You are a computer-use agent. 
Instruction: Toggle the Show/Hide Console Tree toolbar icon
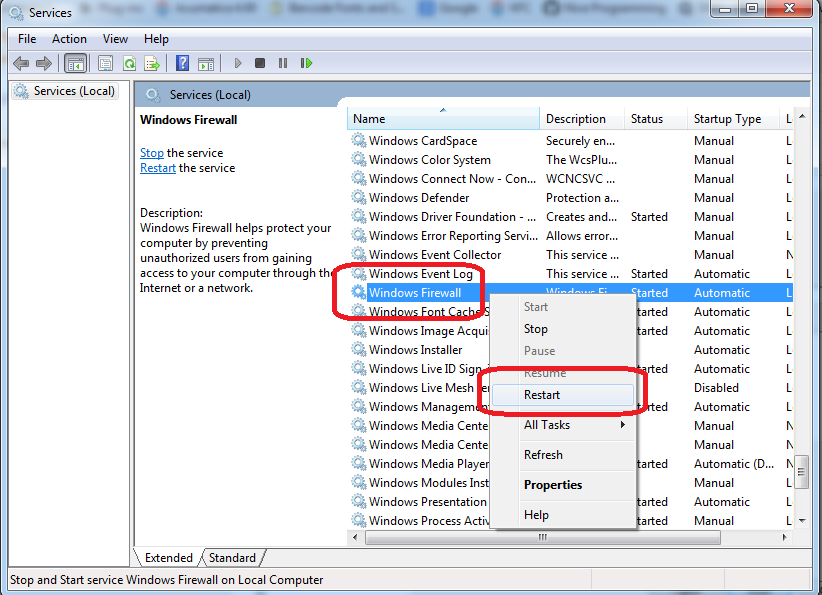click(75, 64)
